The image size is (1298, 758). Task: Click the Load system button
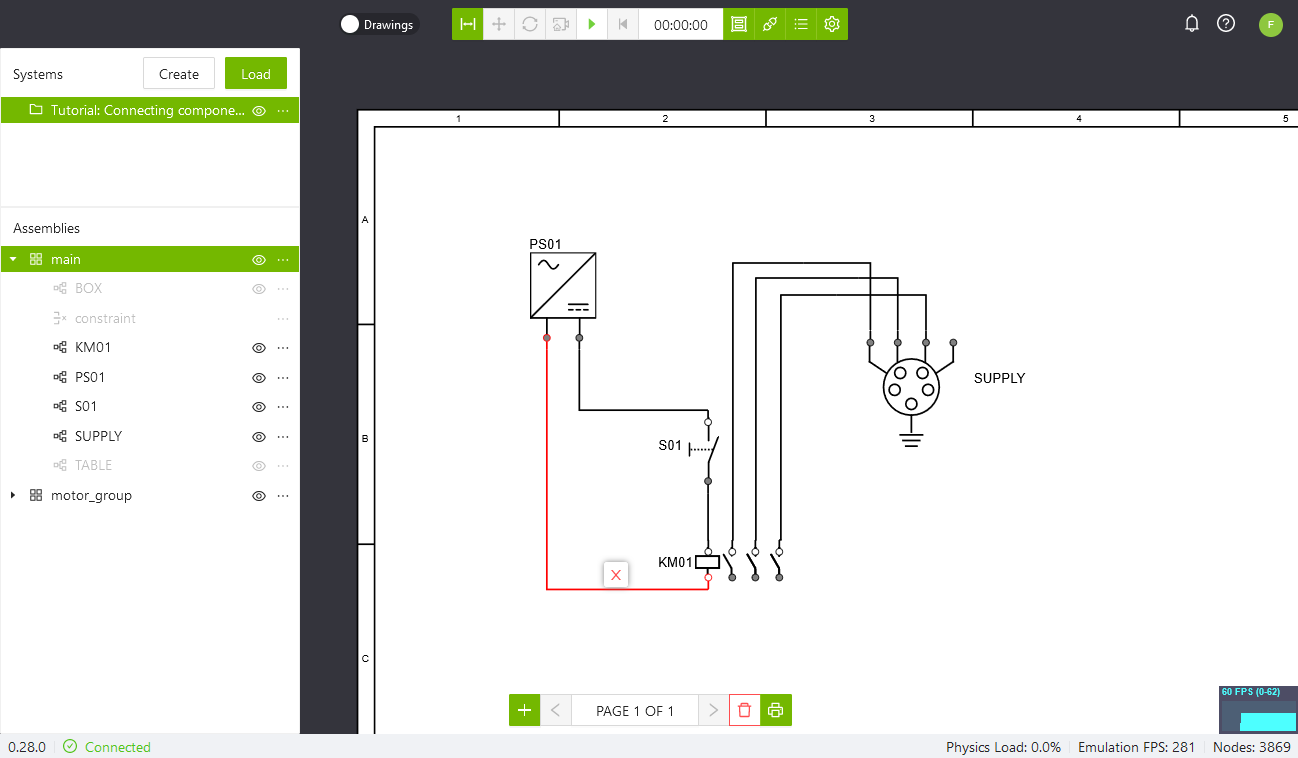pos(255,74)
